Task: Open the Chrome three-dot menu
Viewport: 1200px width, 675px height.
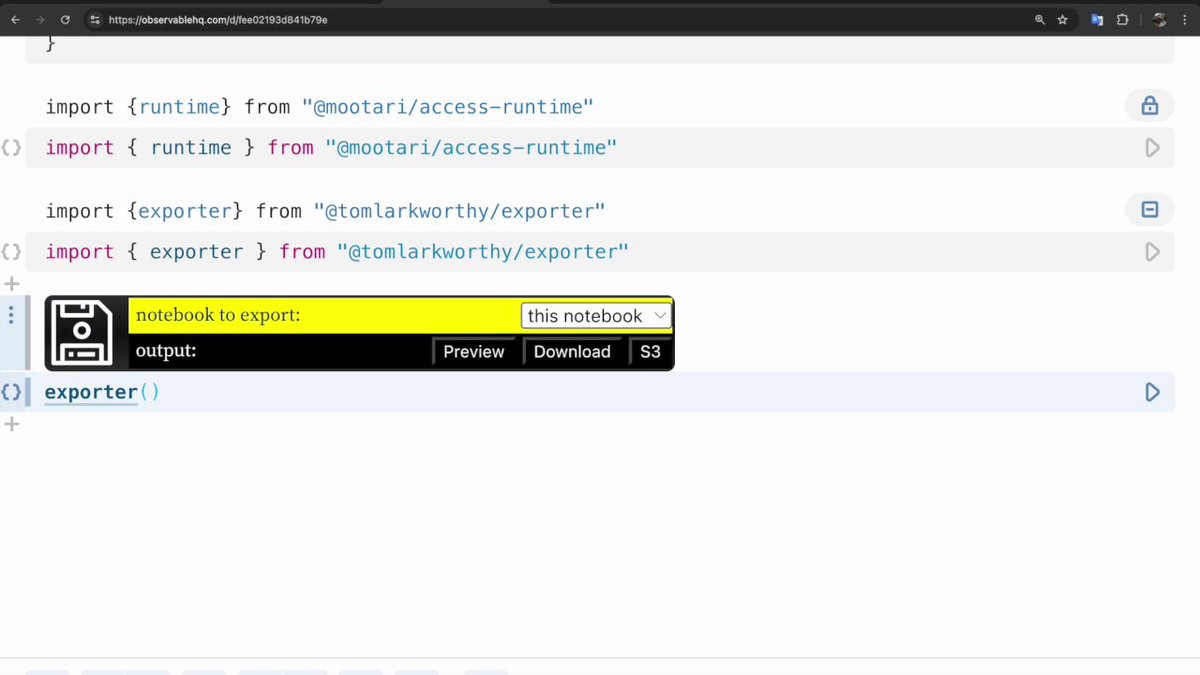Action: 1185,19
